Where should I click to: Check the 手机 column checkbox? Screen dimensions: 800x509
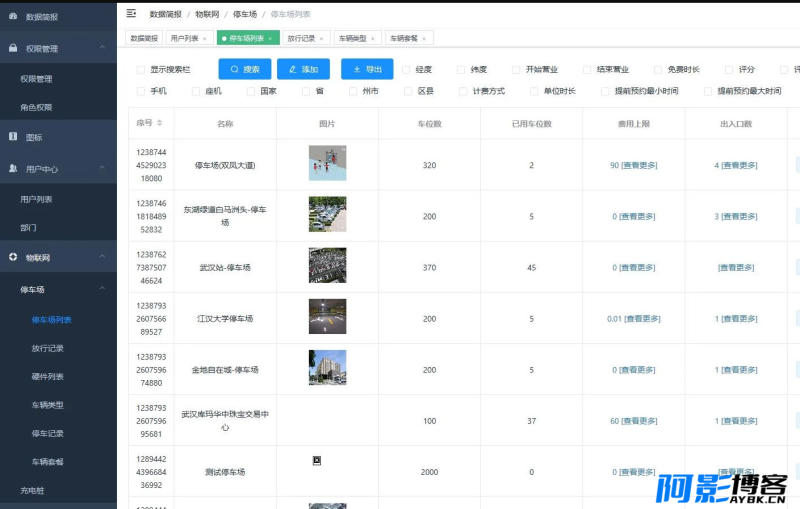pos(141,91)
